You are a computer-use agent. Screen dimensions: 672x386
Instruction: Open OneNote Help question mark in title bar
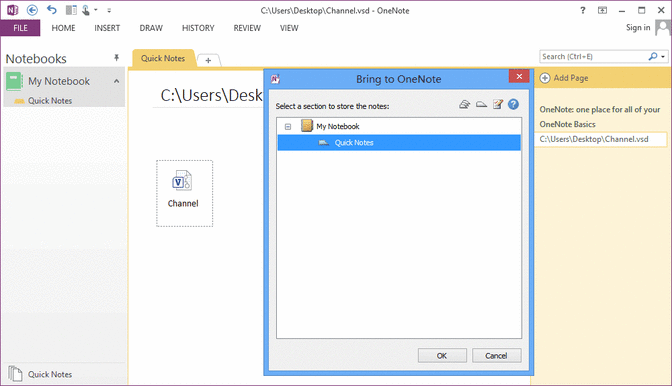coord(582,10)
